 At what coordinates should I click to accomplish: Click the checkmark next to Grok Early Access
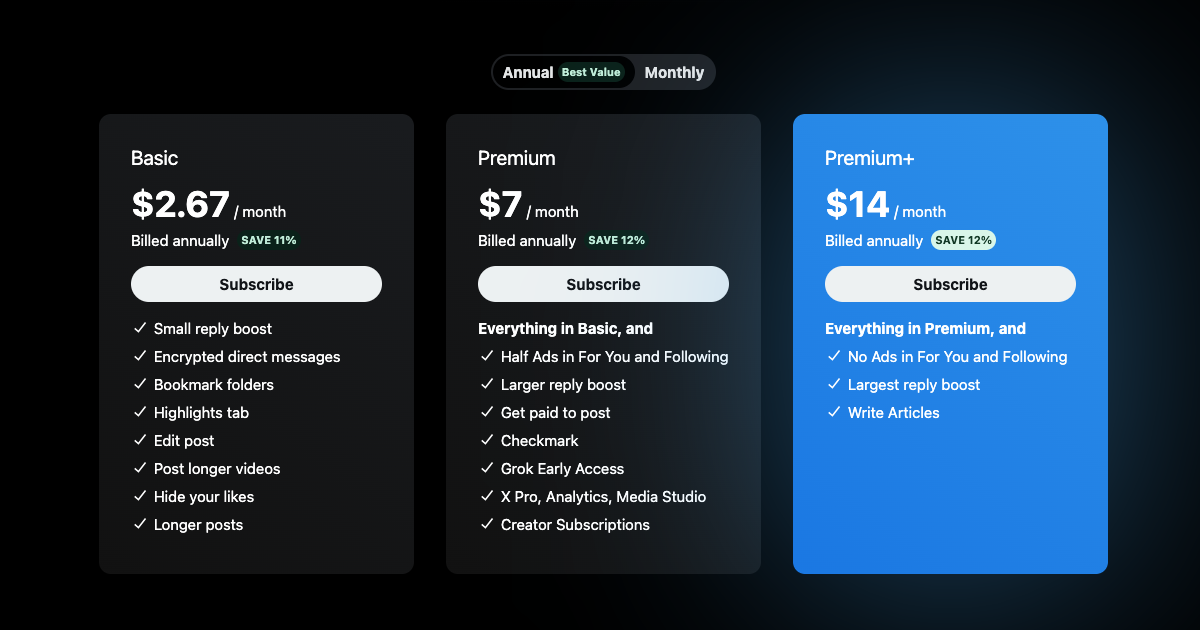(x=487, y=468)
